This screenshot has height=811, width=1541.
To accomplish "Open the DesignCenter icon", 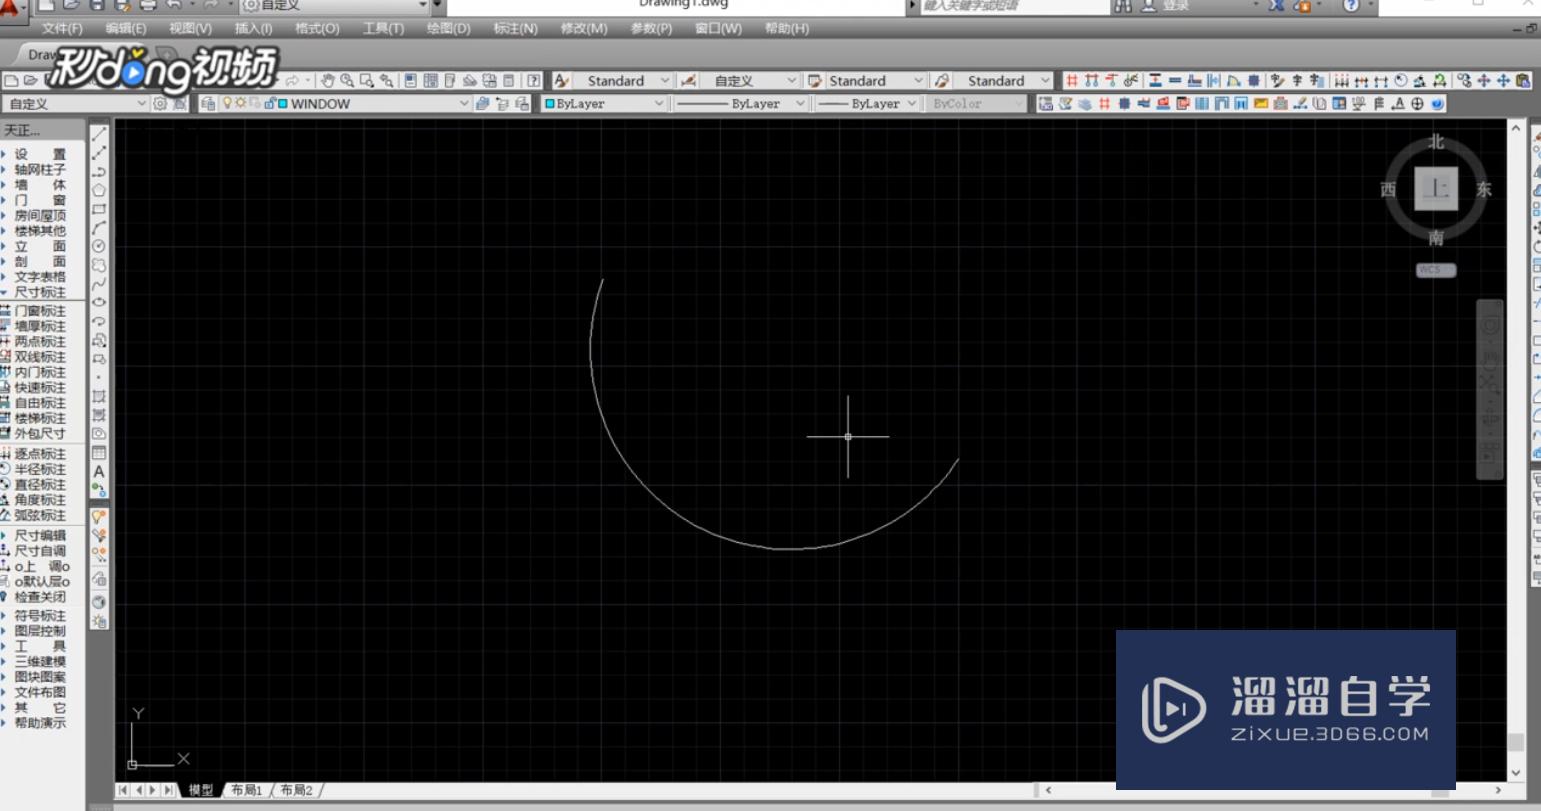I will 431,81.
